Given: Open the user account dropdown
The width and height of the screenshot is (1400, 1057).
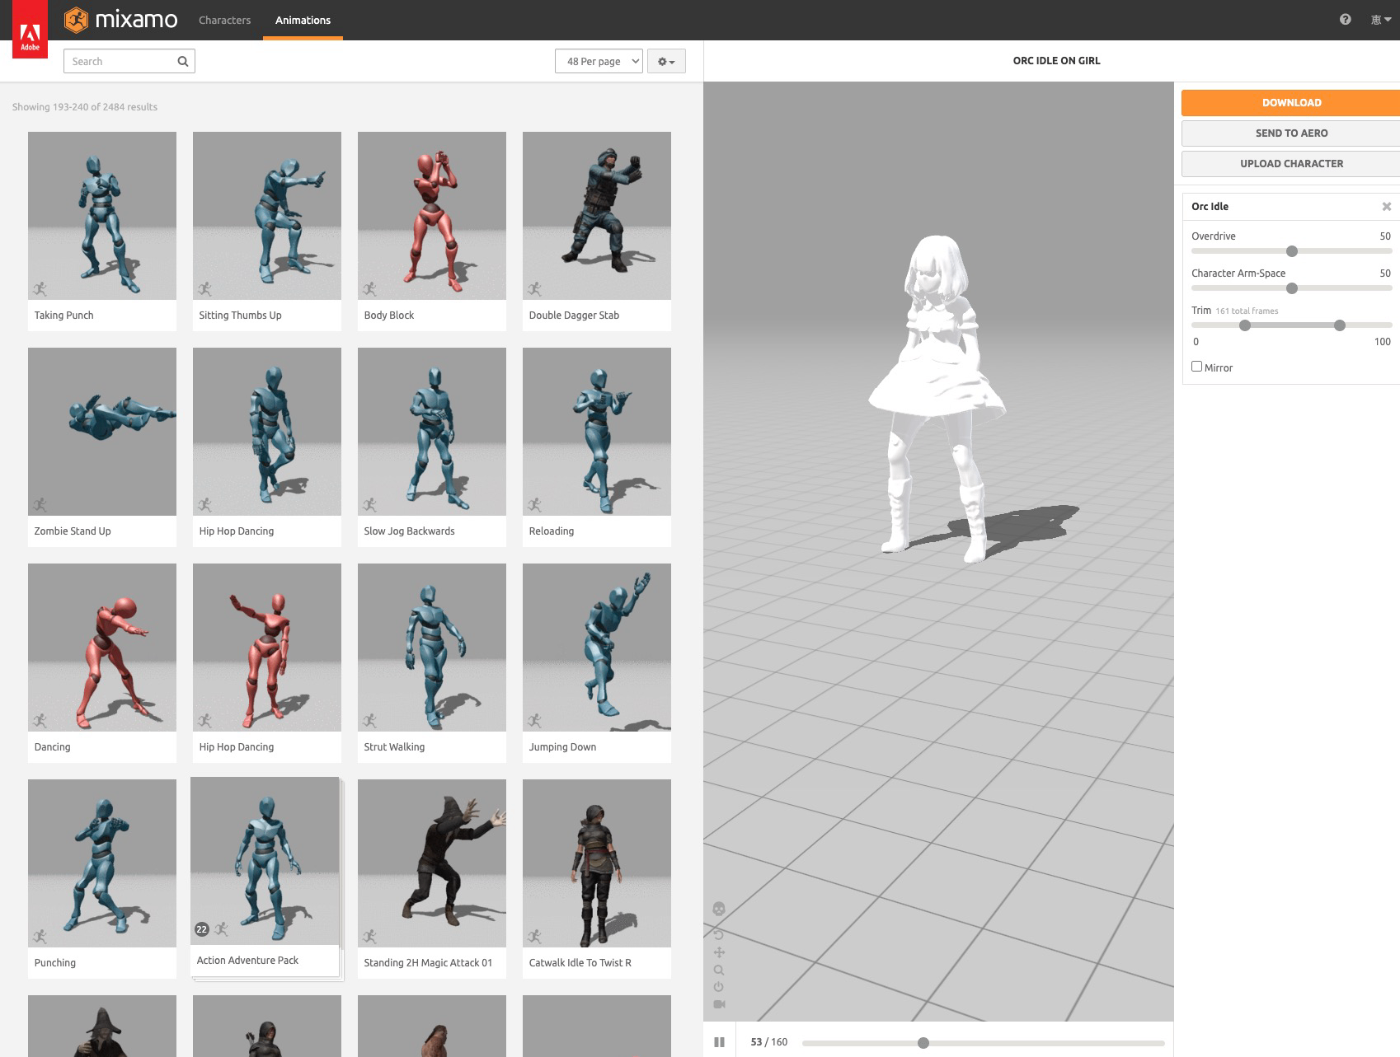Looking at the screenshot, I should (1381, 19).
